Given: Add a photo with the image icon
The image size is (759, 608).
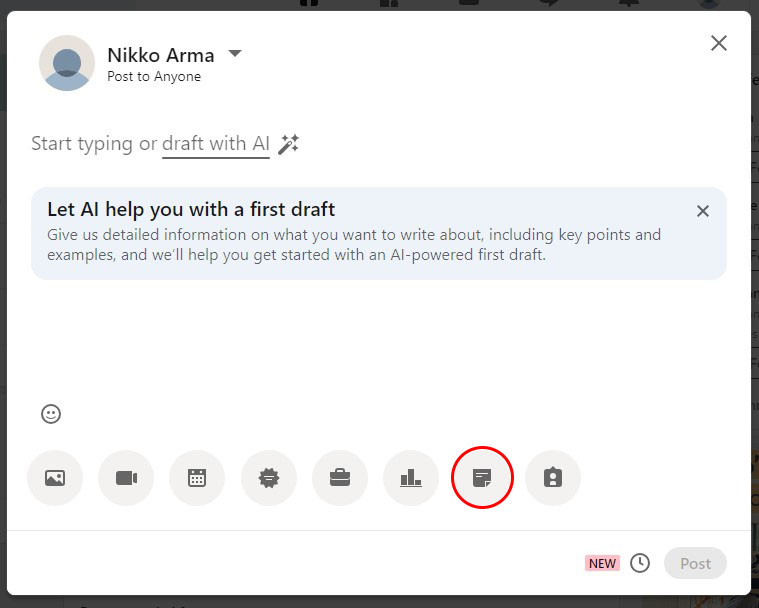Looking at the screenshot, I should [55, 478].
